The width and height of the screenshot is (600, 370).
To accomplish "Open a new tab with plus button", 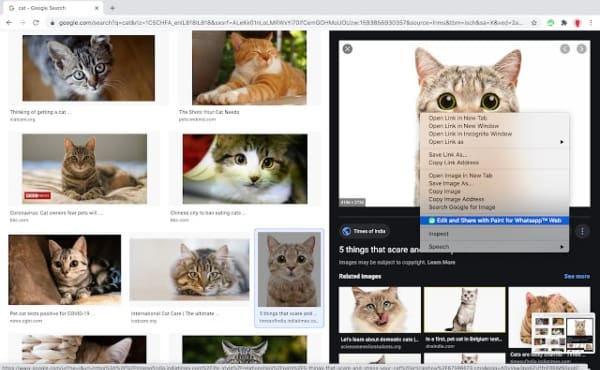I will [x=112, y=8].
